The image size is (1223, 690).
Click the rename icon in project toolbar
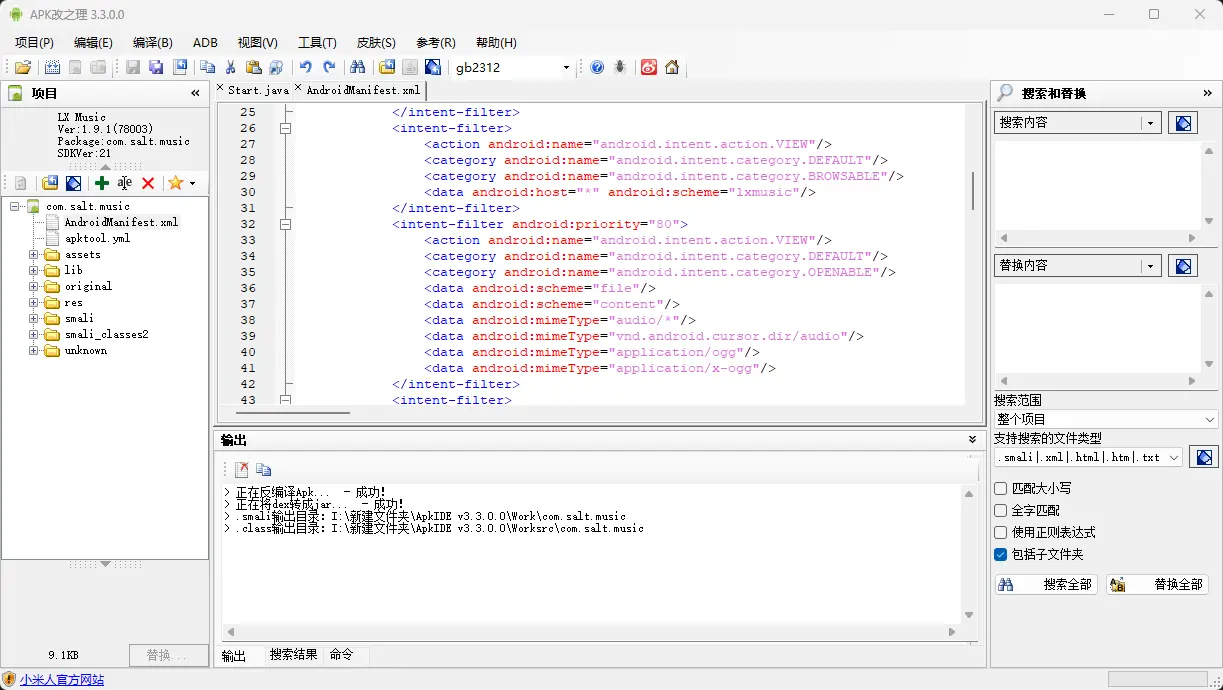click(125, 183)
